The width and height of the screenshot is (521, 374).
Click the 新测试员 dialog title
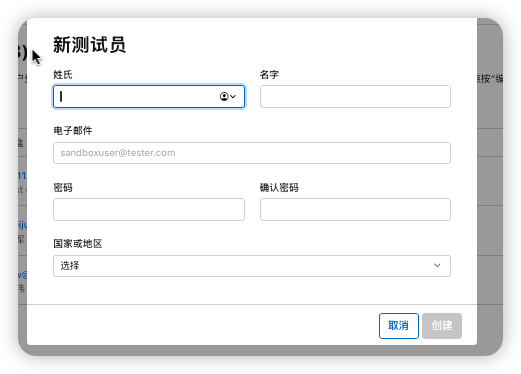pos(89,45)
